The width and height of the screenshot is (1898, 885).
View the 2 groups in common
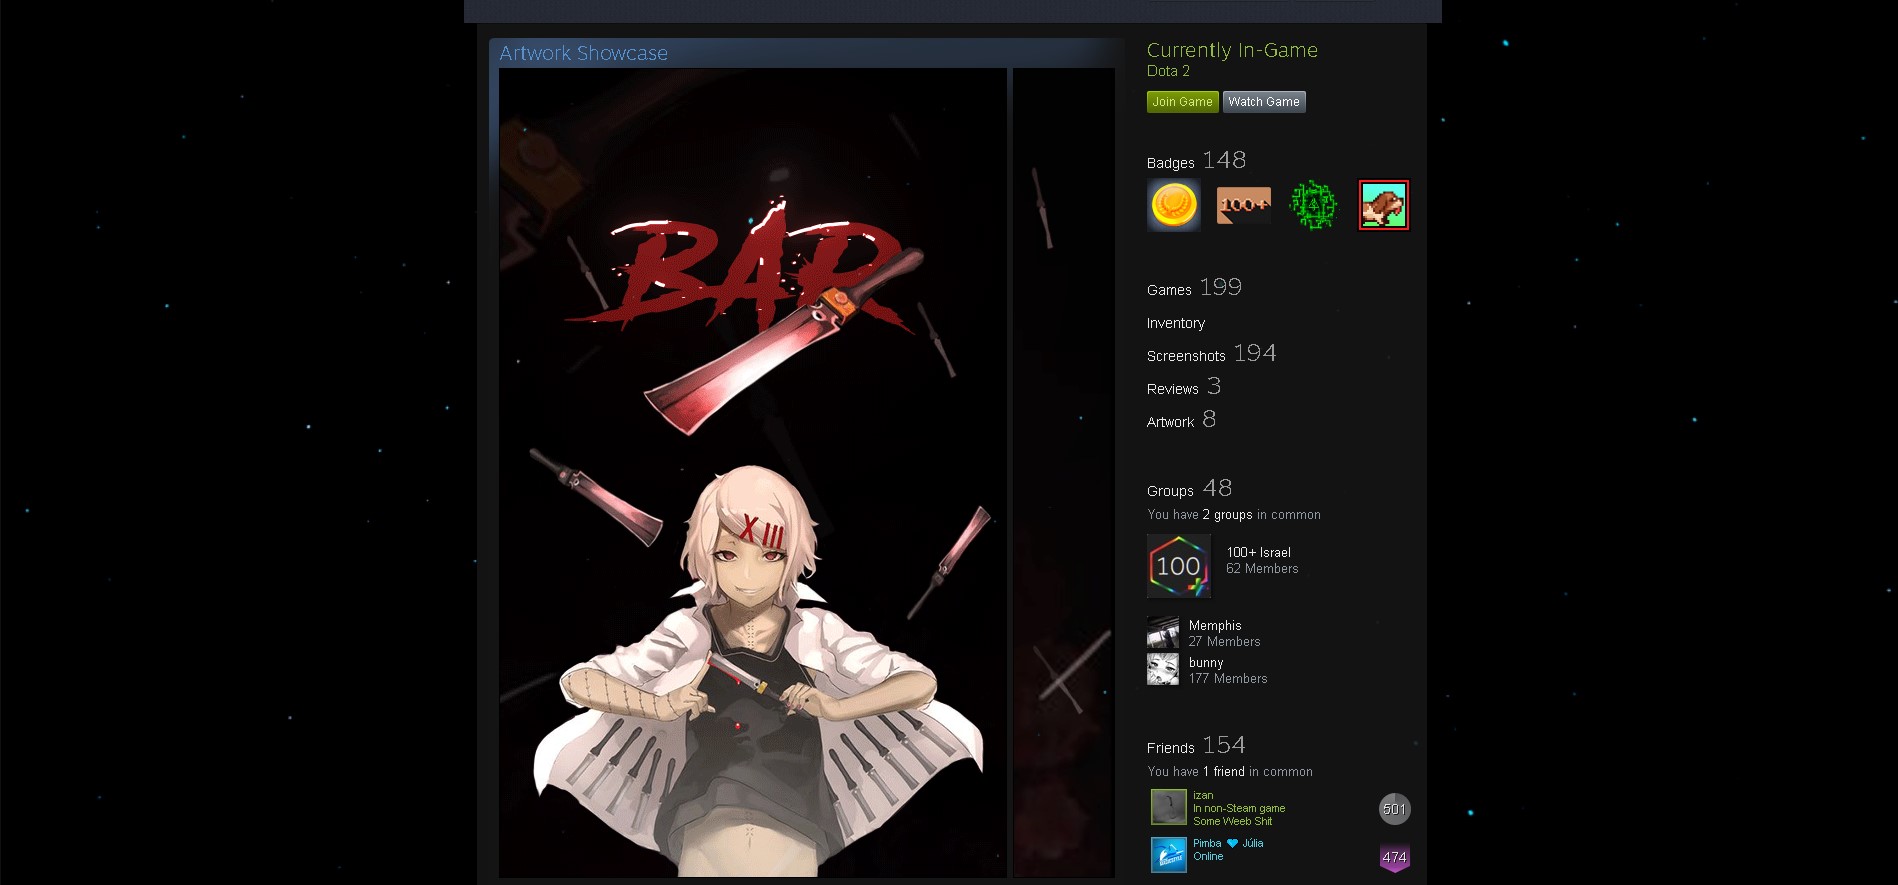1228,515
